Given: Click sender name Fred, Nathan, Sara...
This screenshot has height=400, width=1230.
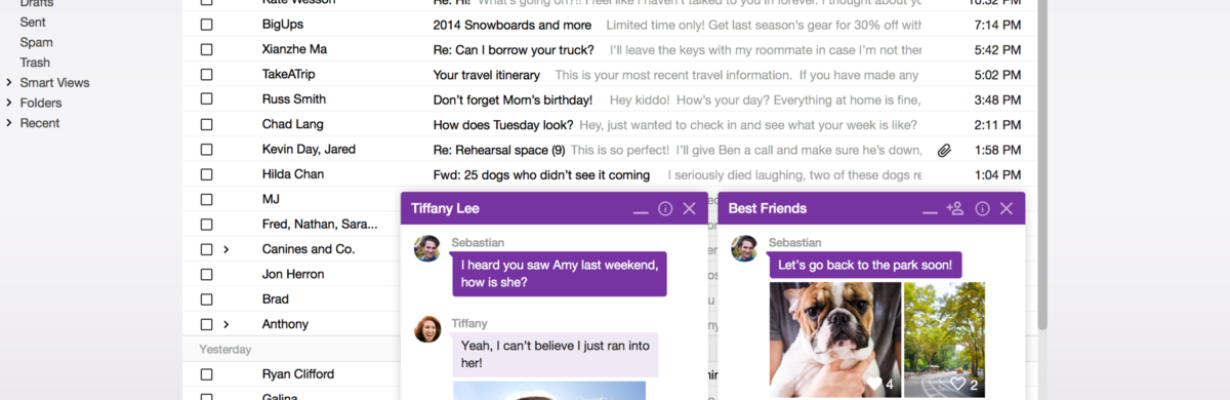Looking at the screenshot, I should (x=320, y=225).
